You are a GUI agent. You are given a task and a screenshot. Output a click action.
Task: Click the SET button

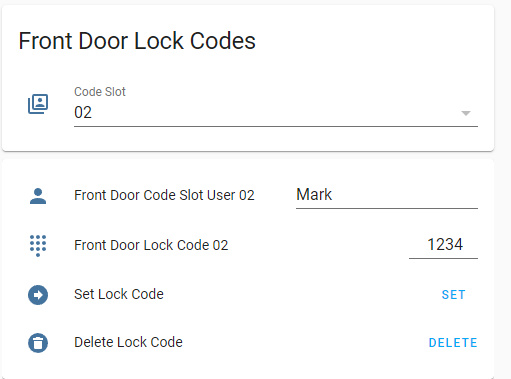click(x=453, y=295)
